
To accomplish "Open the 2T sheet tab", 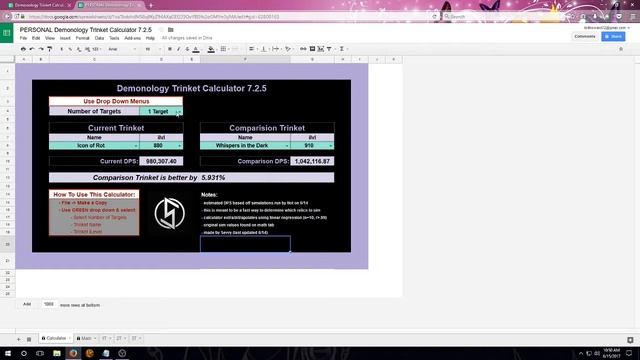I will pyautogui.click(x=121, y=338).
